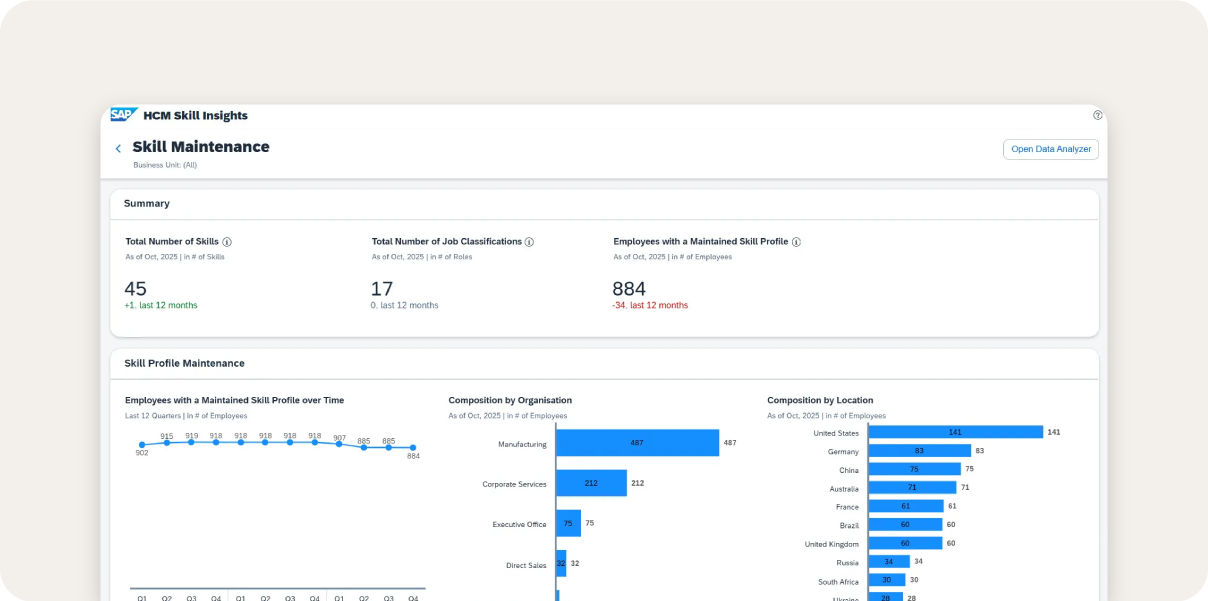Click the final line chart point labeled 884
The image size is (1208, 601).
point(413,448)
